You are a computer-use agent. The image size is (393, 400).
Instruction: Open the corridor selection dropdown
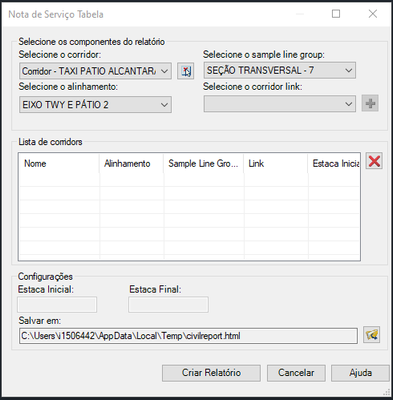coord(95,71)
